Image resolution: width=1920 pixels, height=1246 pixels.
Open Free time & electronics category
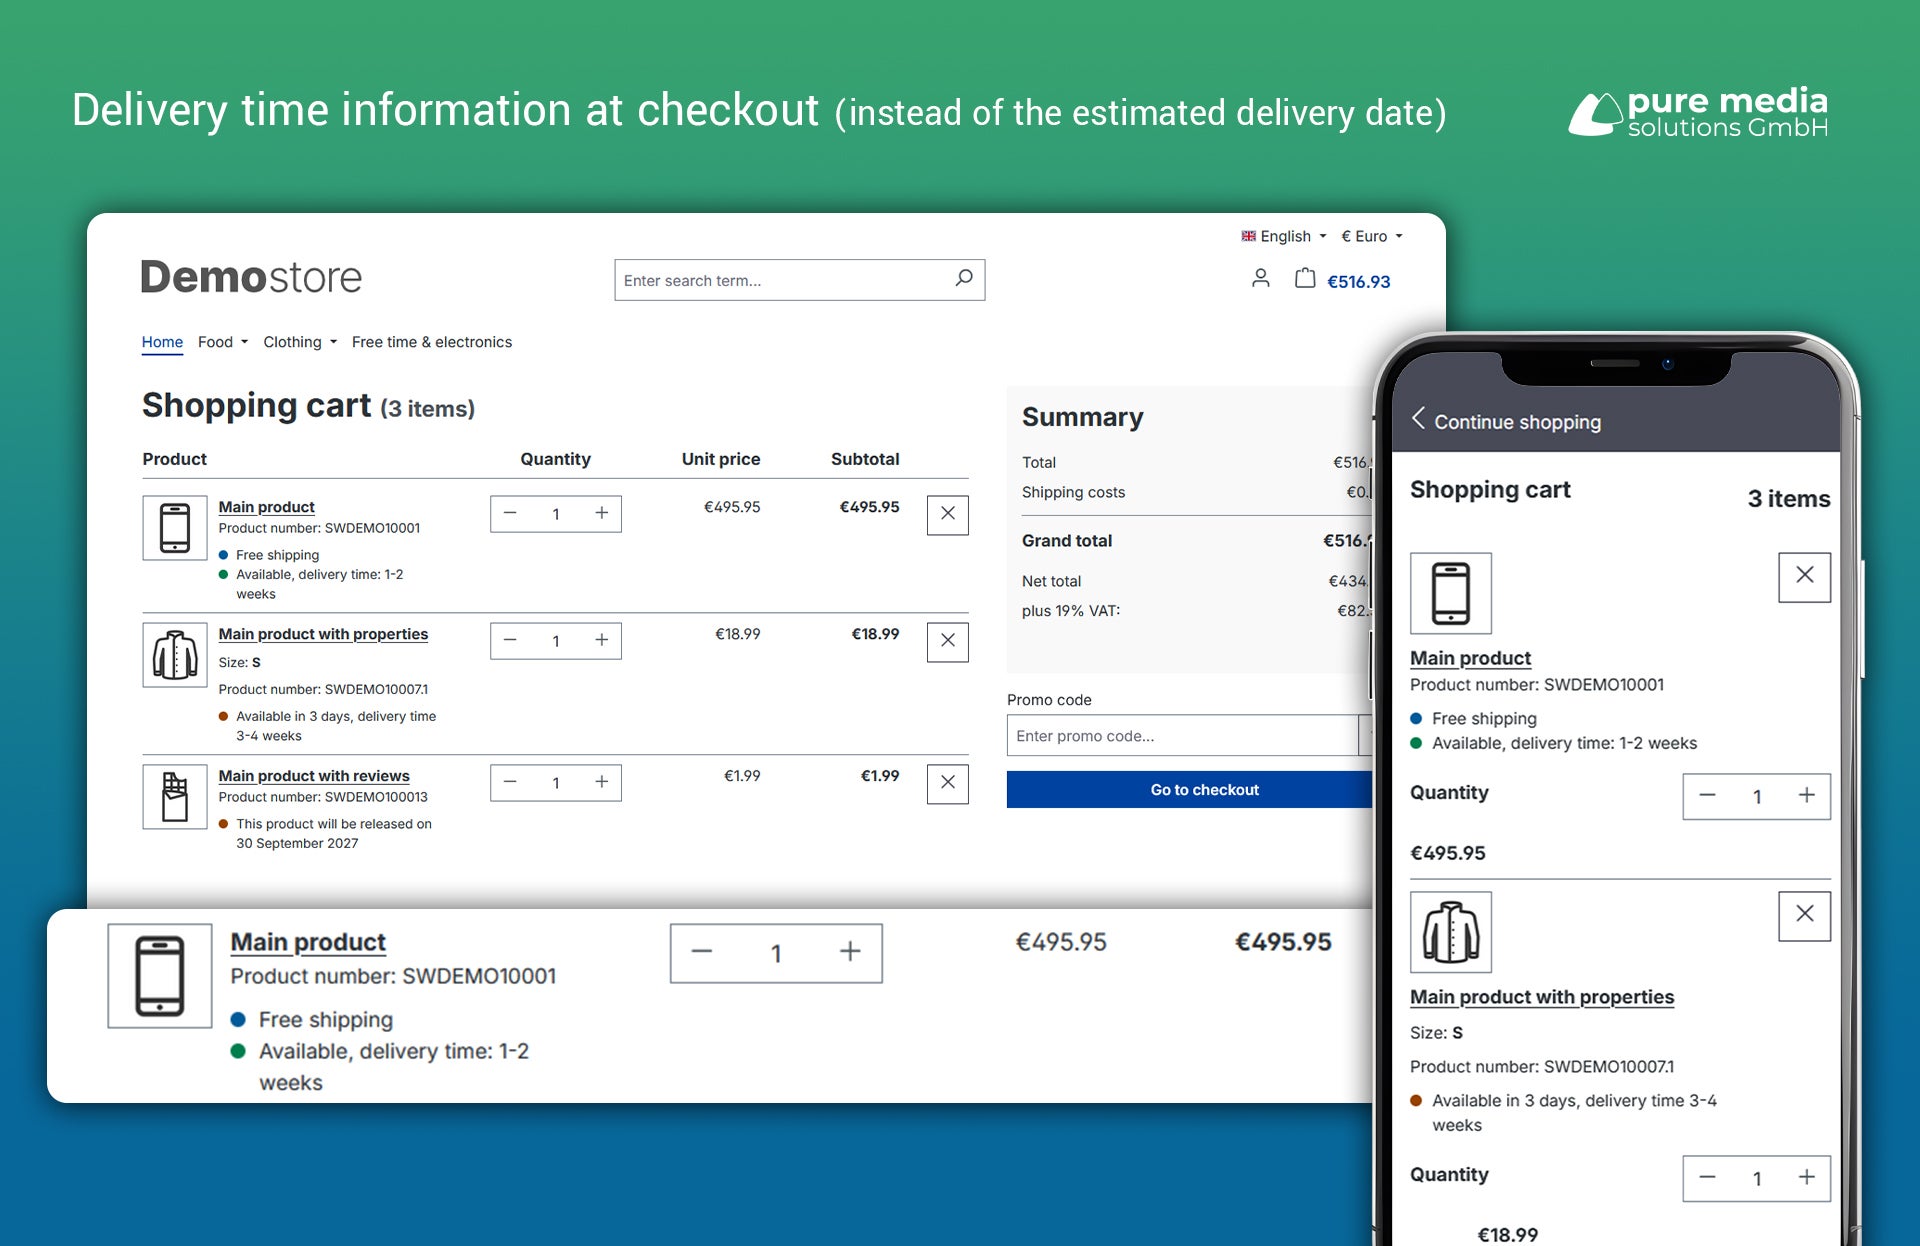click(x=432, y=342)
